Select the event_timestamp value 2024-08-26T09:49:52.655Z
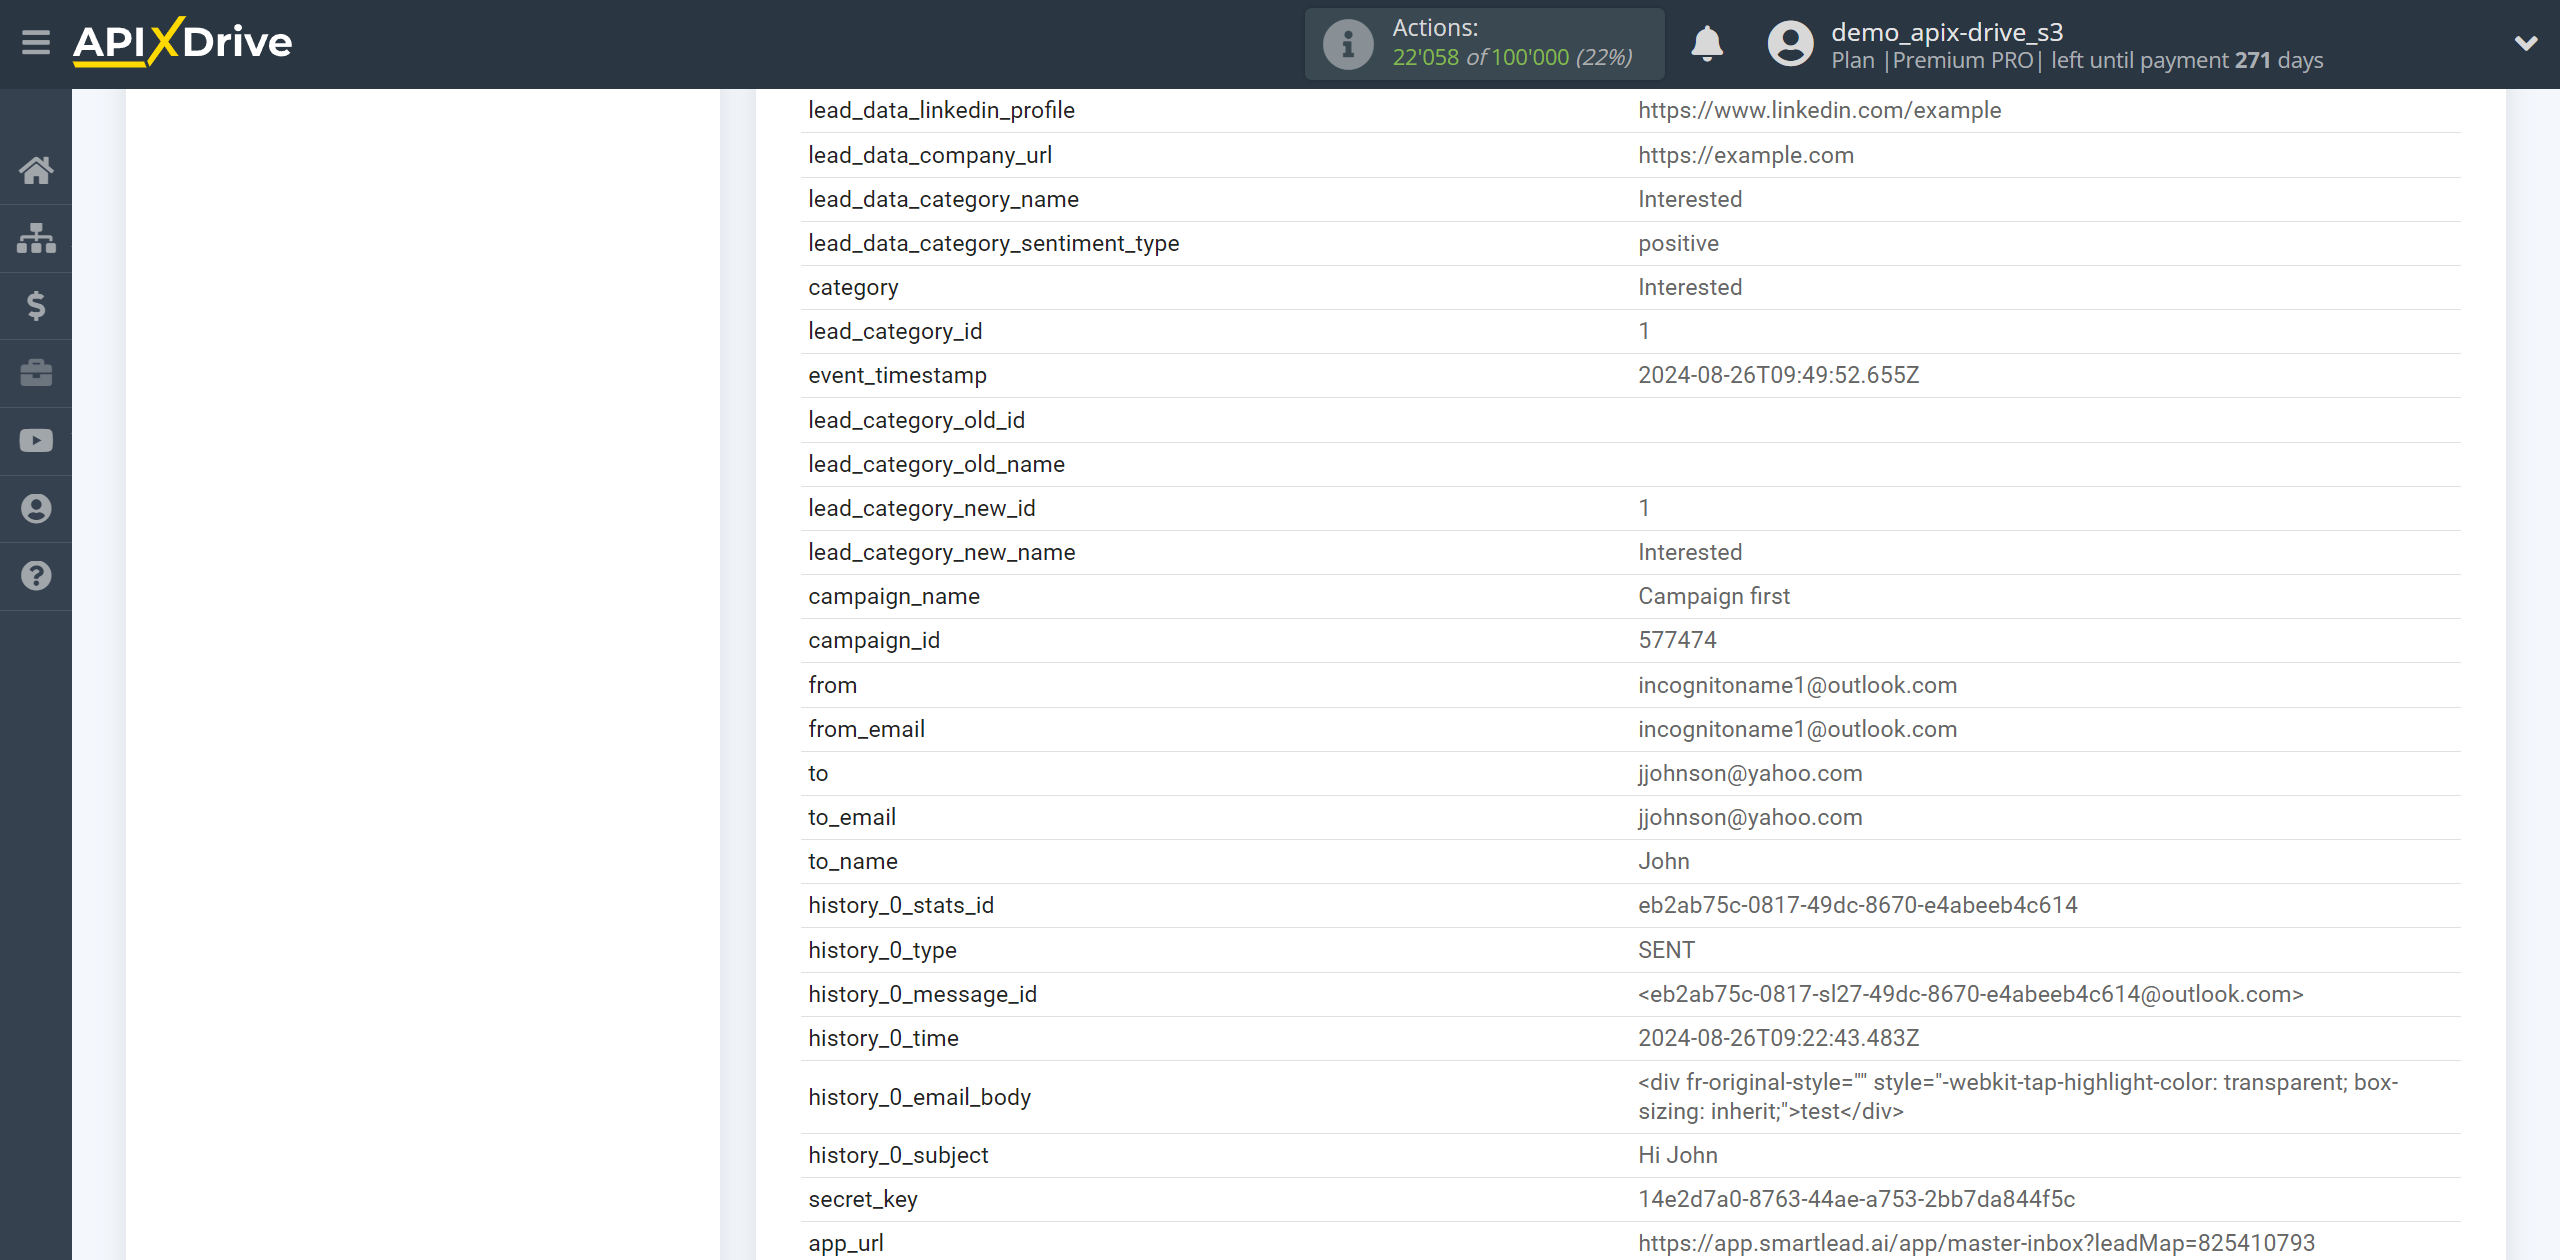 click(1778, 375)
